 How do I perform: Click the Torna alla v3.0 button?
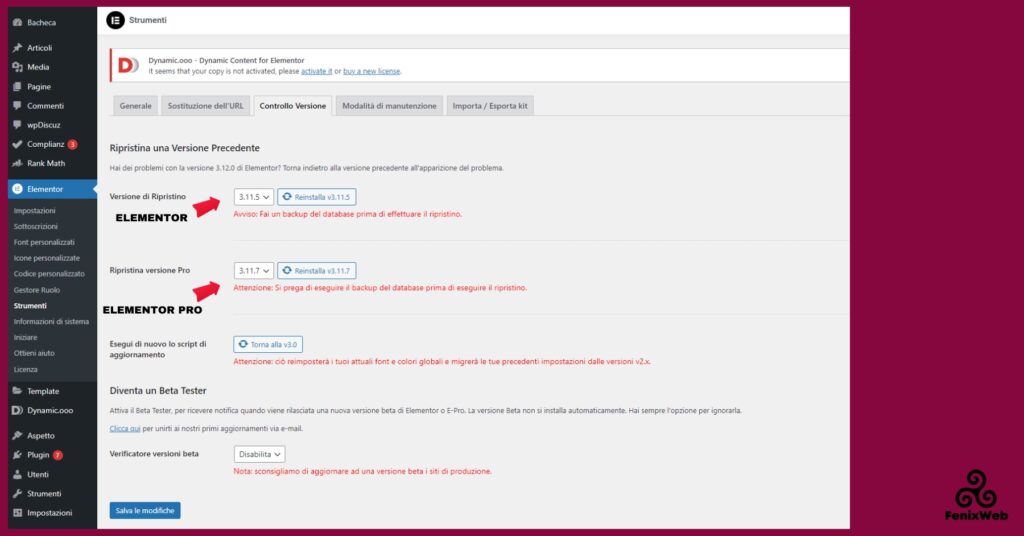click(267, 344)
